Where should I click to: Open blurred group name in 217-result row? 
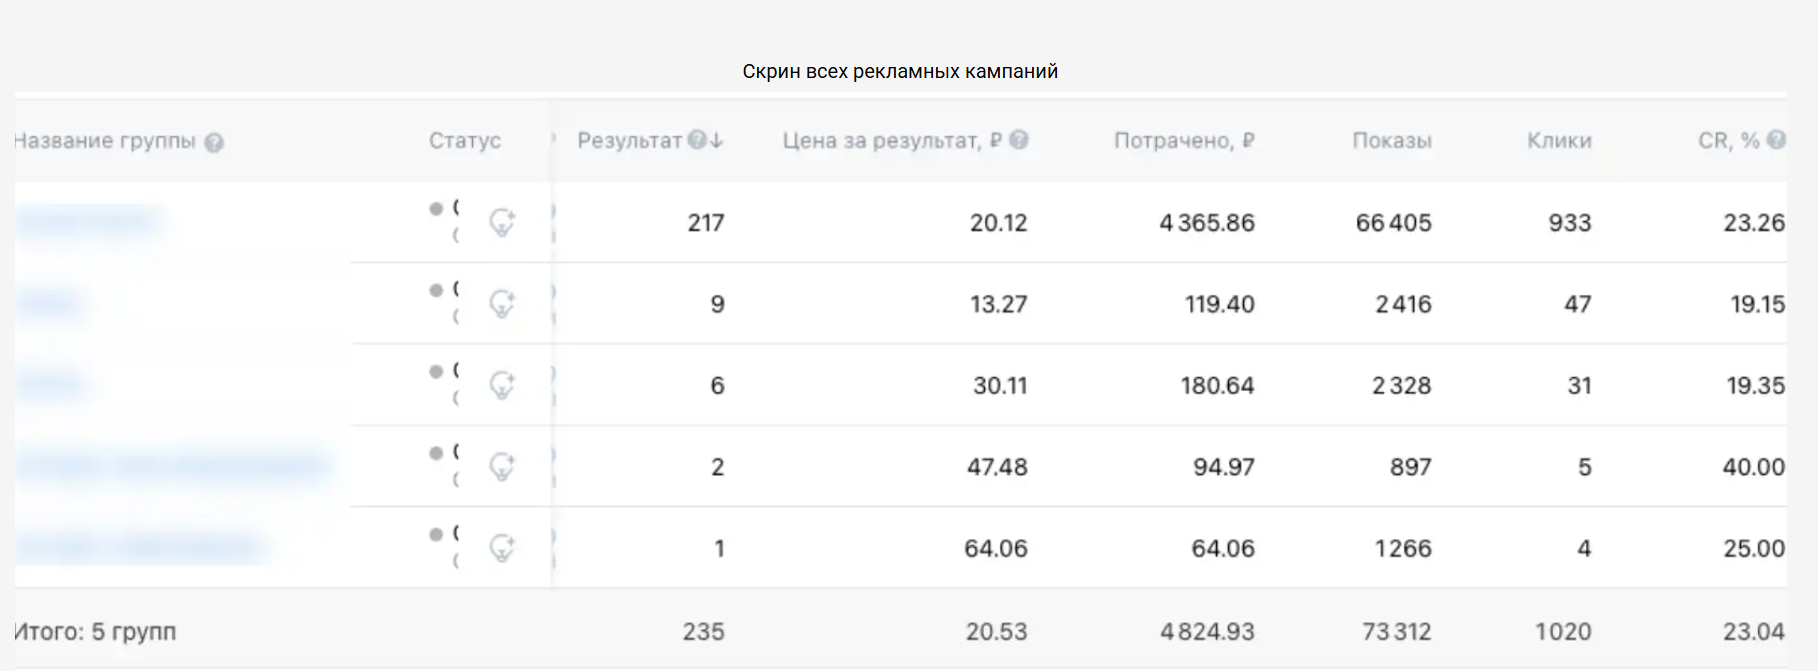tap(88, 221)
